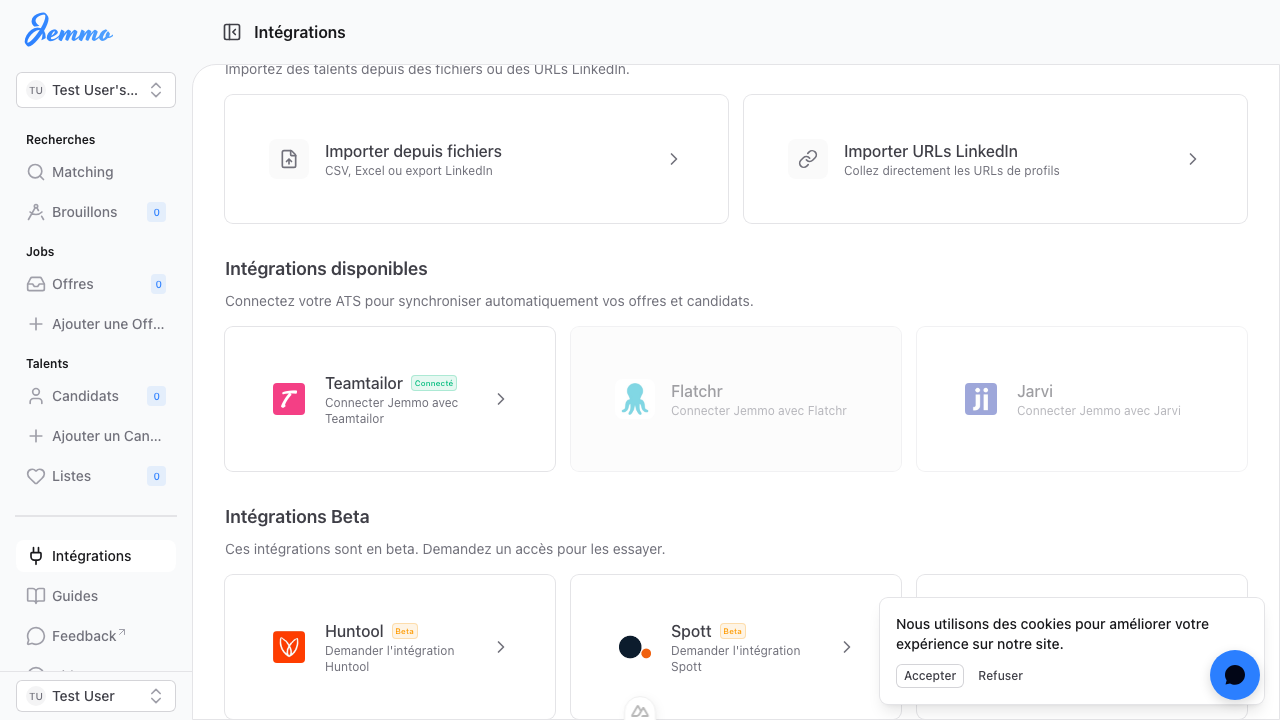
Task: Open Importer URLs LinkedIn via its chevron
Action: tap(1192, 159)
